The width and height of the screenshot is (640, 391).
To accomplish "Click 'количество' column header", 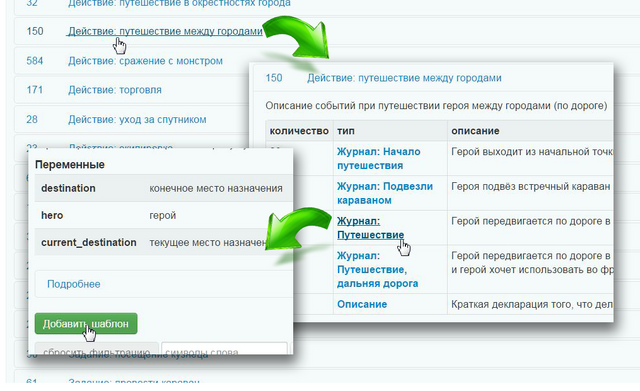I will [x=299, y=131].
